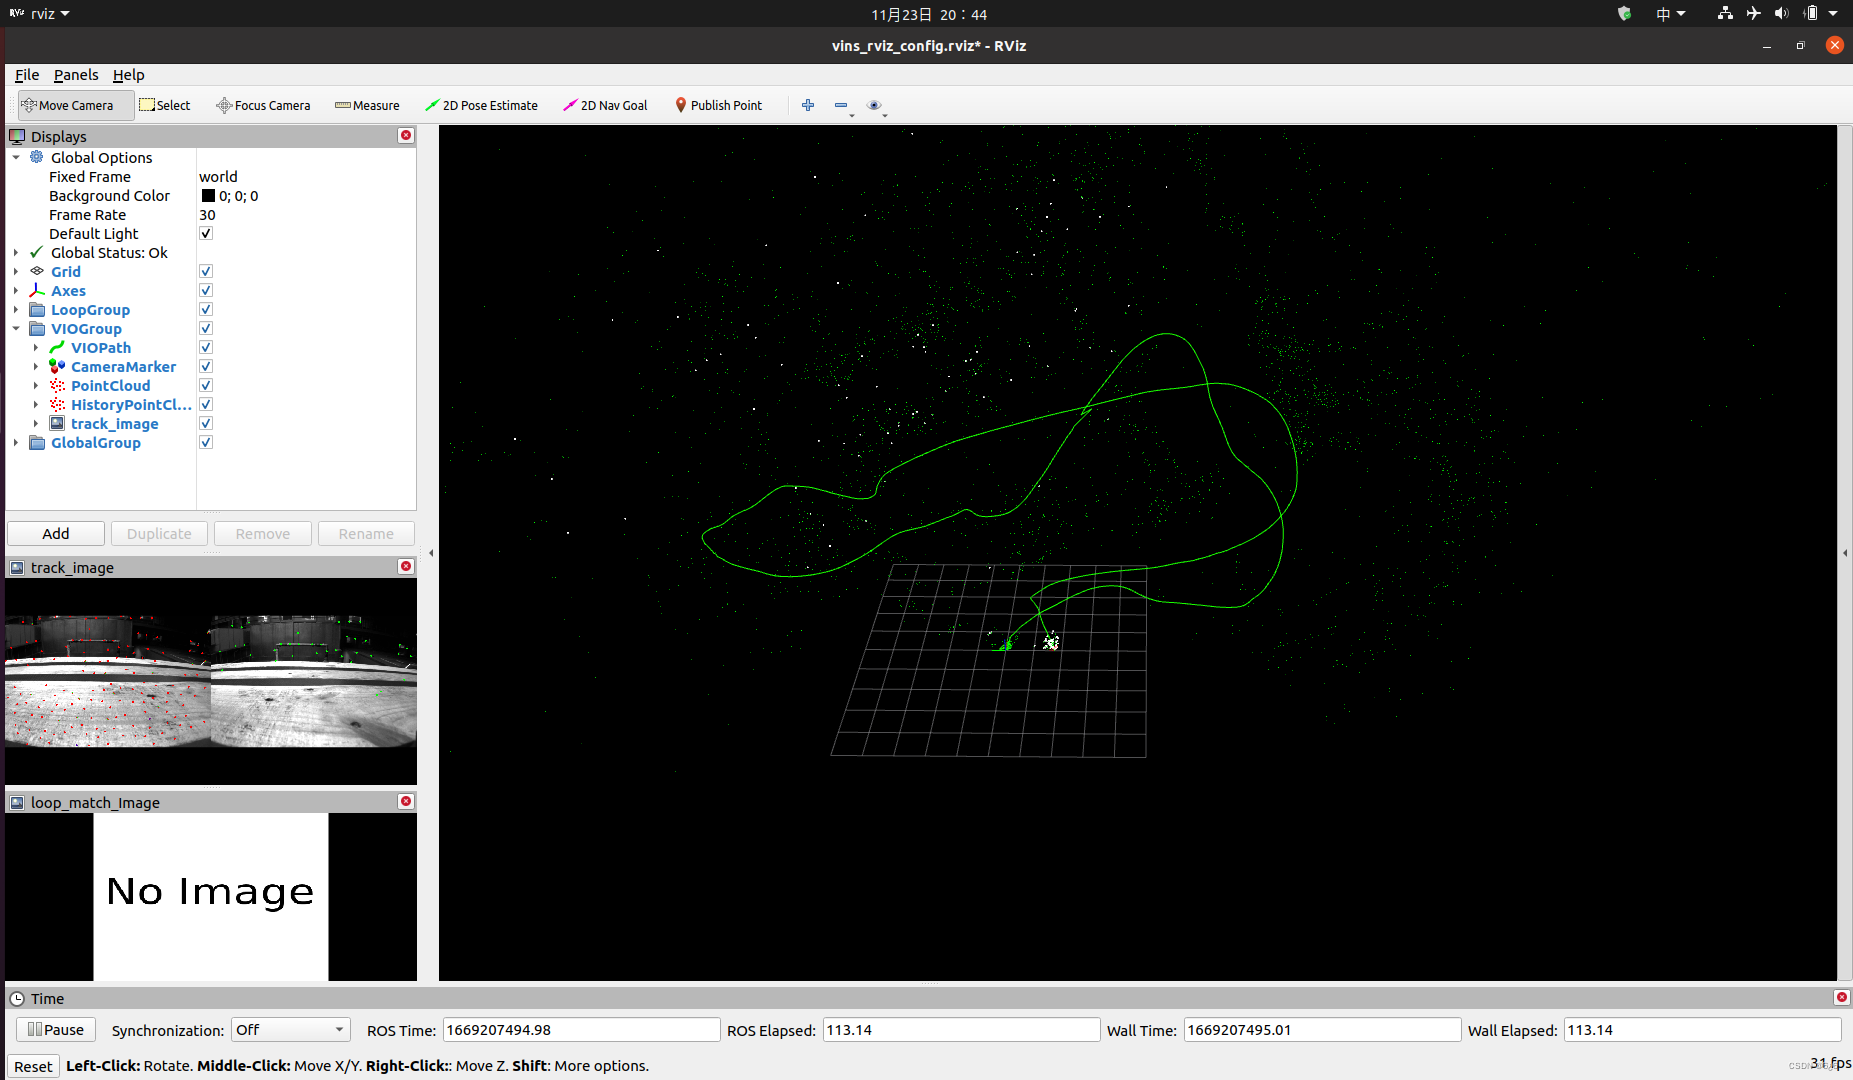1853x1080 pixels.
Task: Click the CameraMarker icon
Action: tap(57, 366)
